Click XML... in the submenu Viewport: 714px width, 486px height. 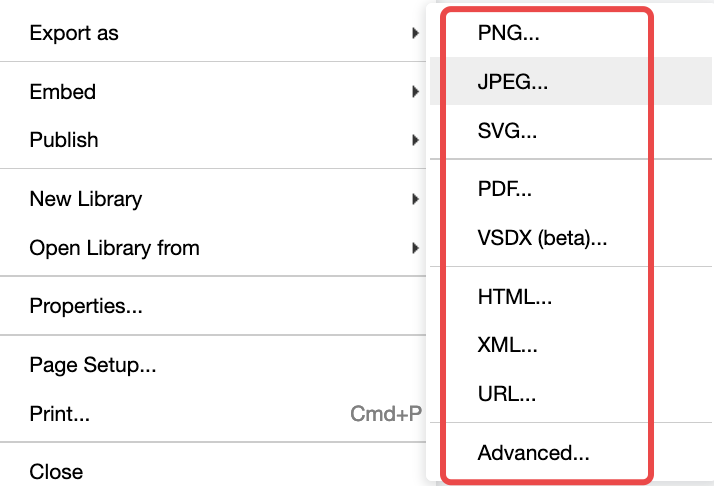click(x=508, y=346)
